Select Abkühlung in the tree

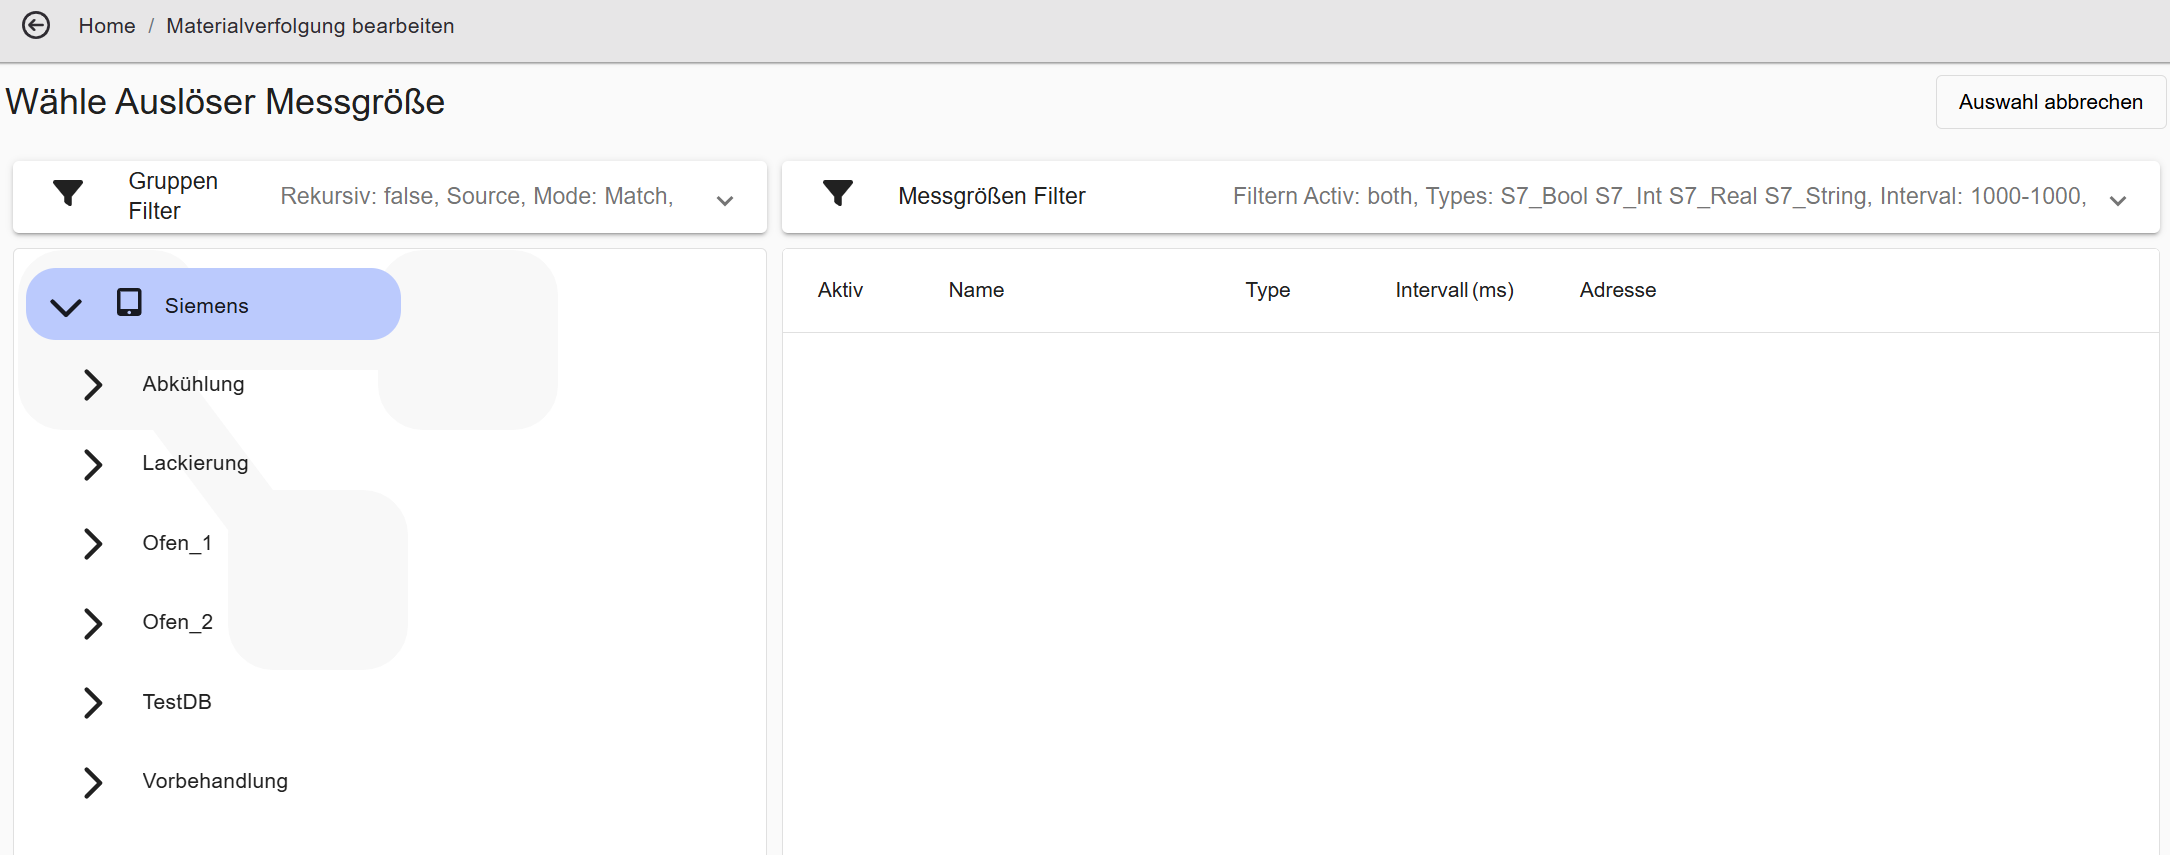tap(193, 384)
